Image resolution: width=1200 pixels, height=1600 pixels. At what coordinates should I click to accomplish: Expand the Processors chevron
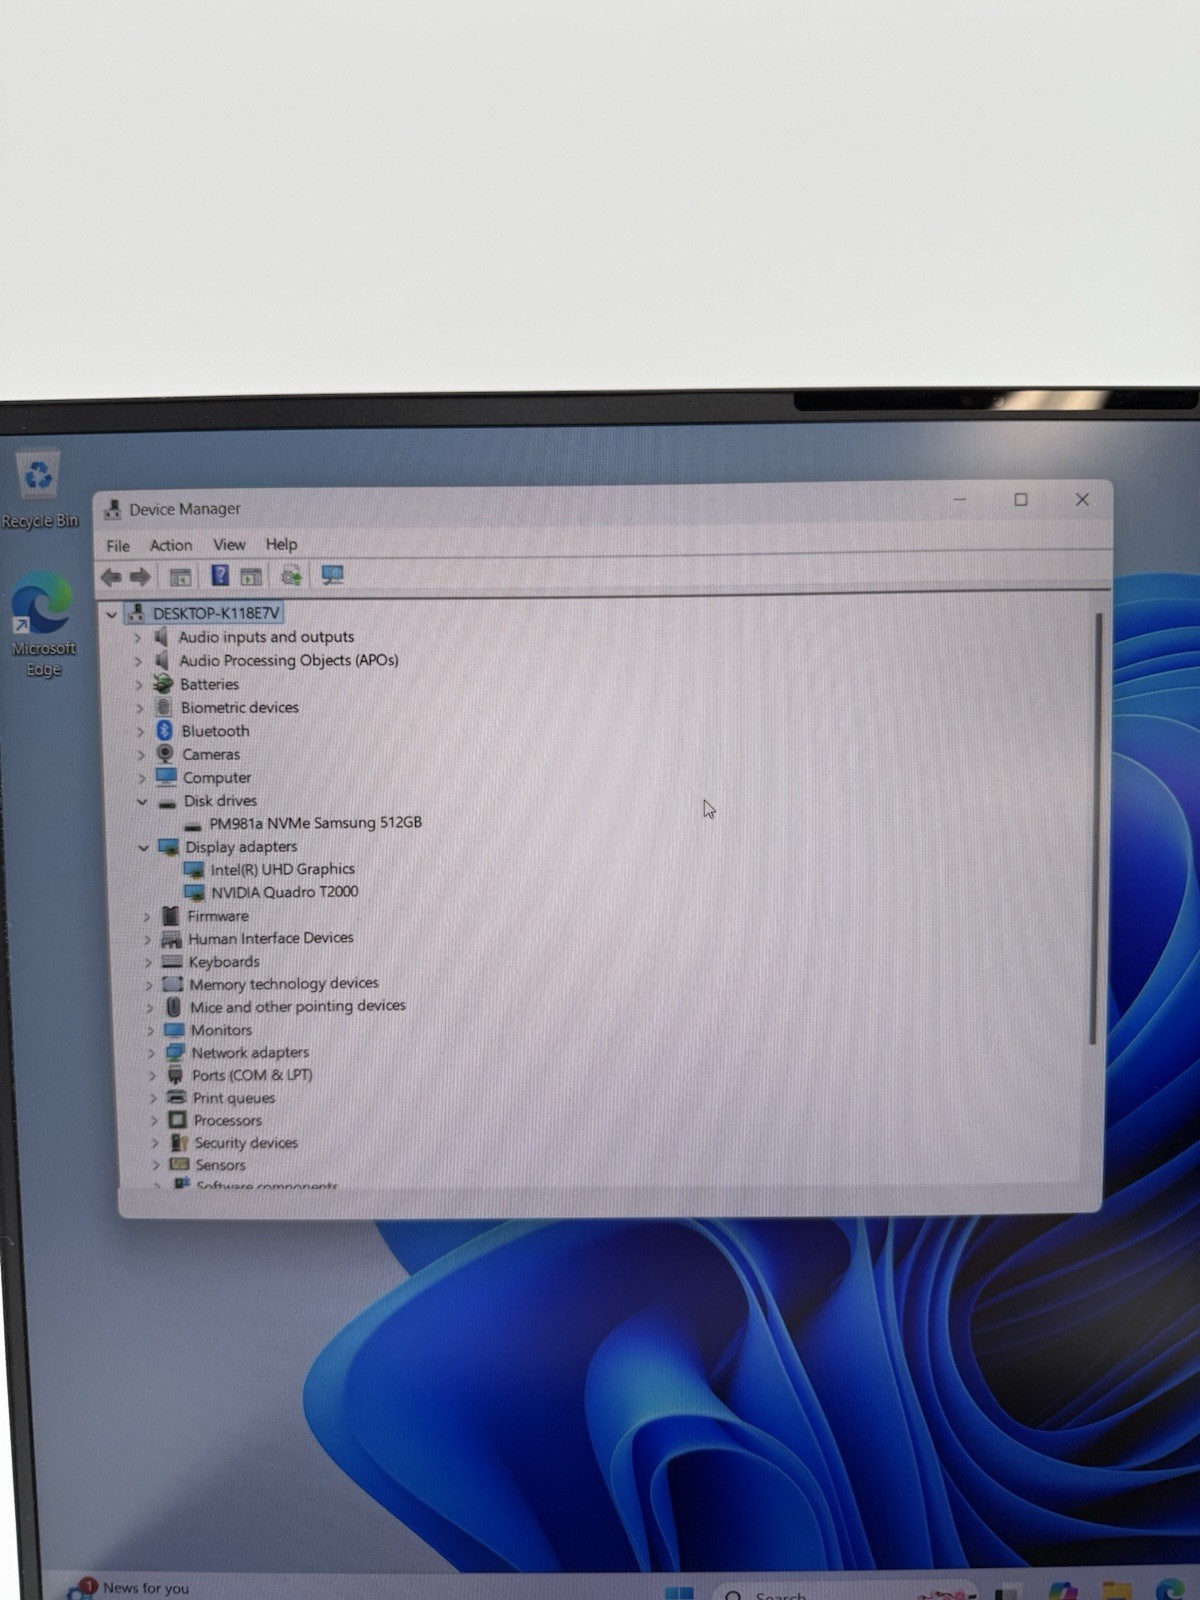(153, 1121)
